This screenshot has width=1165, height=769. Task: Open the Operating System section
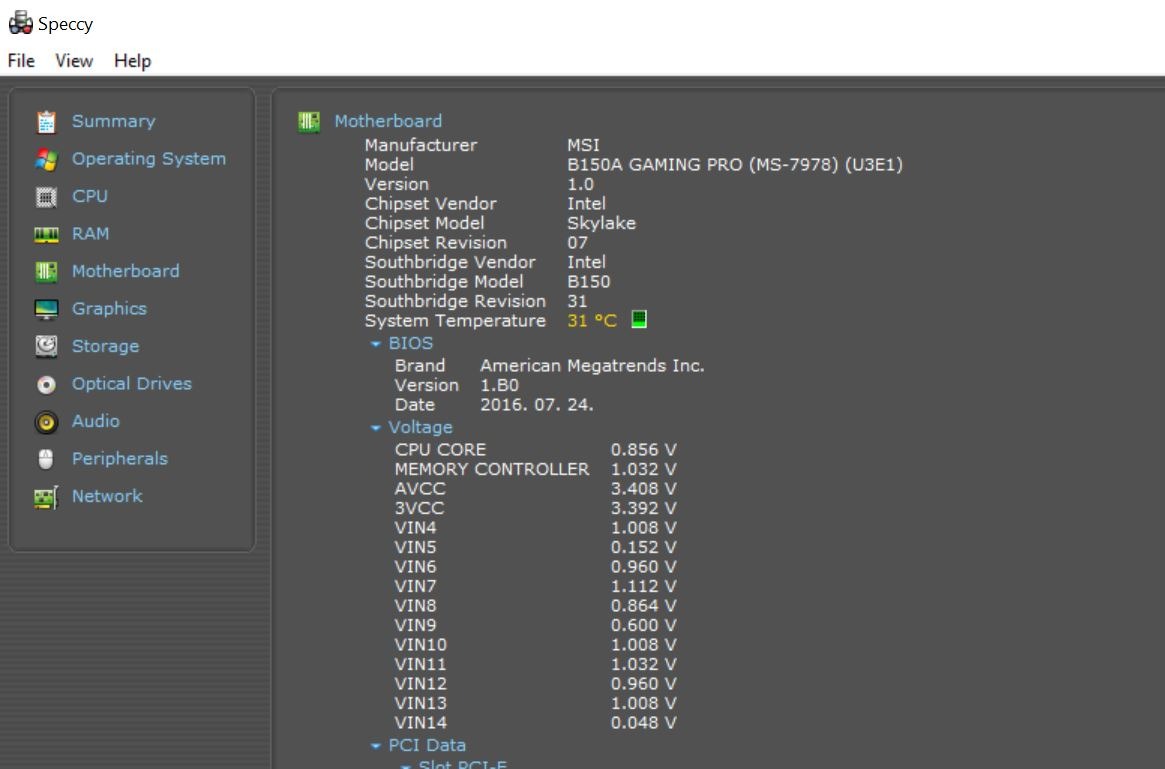coord(149,159)
